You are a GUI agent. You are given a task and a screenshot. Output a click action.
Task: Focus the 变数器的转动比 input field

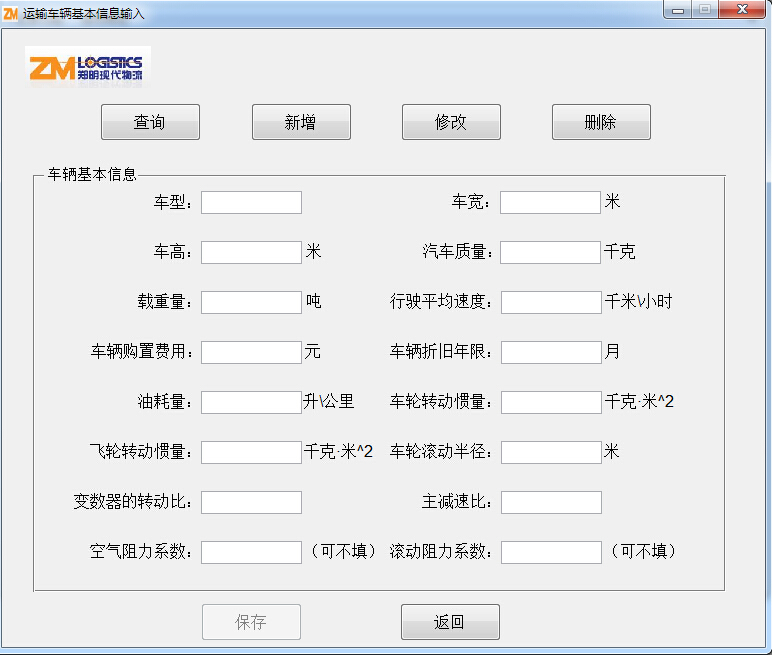click(x=251, y=502)
